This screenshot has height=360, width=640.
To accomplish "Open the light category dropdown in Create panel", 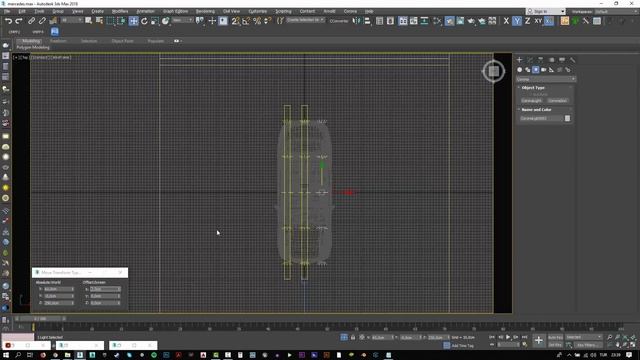I will (x=546, y=79).
